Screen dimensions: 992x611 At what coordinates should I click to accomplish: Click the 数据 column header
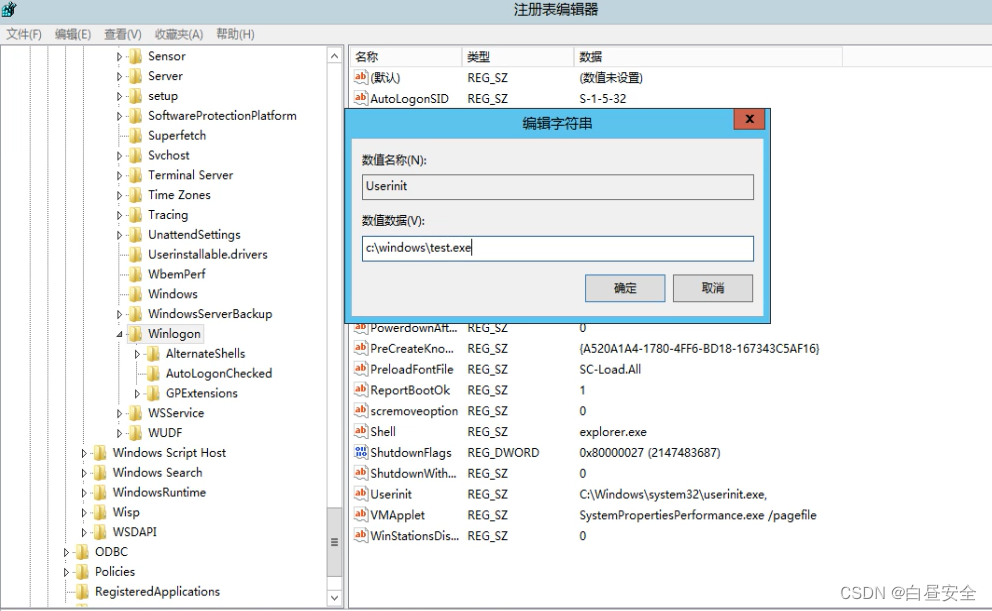click(708, 57)
